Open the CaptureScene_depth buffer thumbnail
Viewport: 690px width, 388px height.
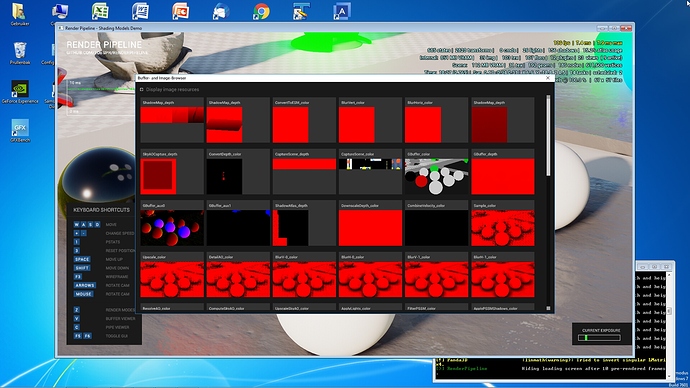pos(304,172)
